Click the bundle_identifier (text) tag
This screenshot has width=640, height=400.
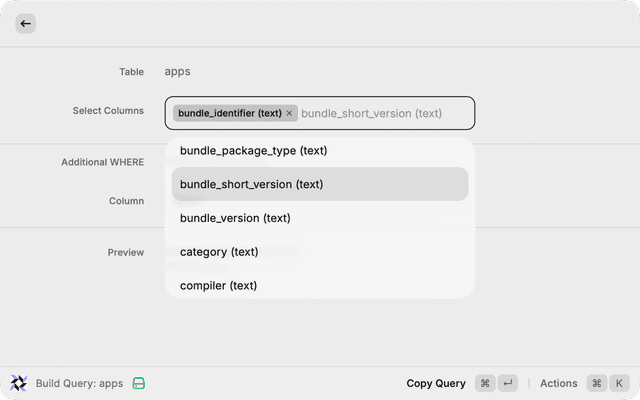point(229,113)
